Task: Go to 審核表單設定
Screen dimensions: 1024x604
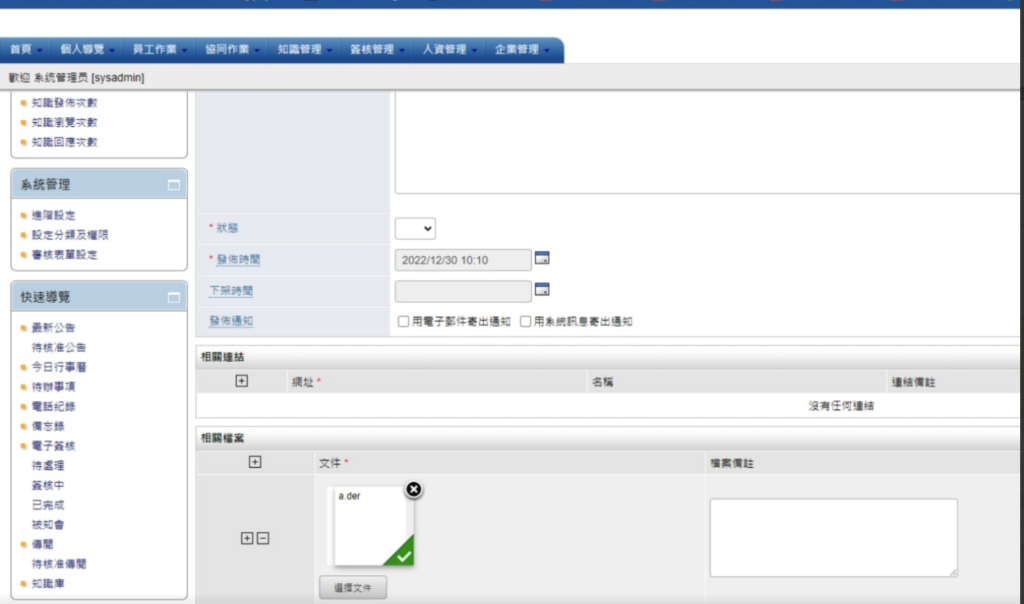Action: coord(65,255)
